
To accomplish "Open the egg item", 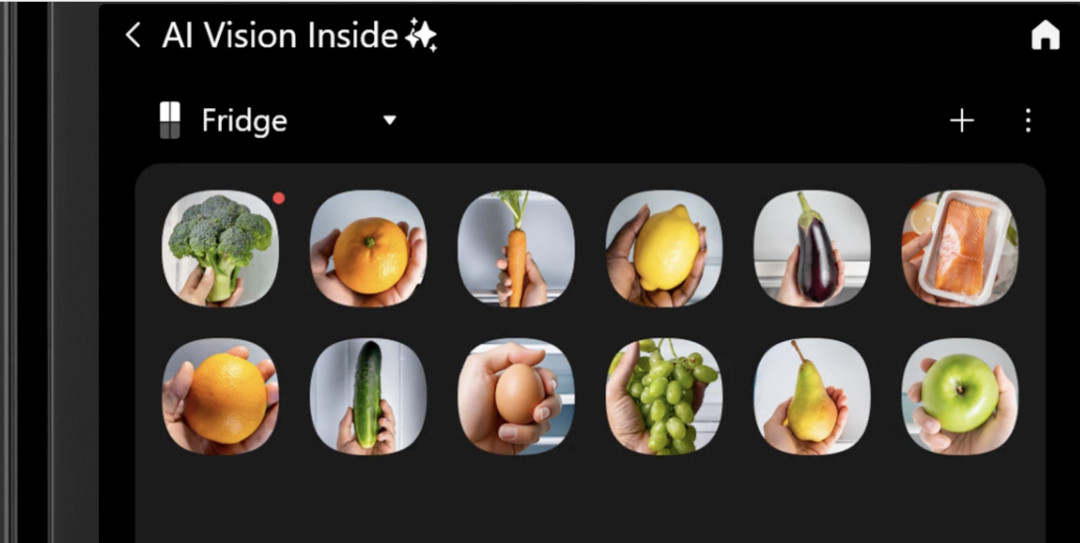I will (x=516, y=396).
